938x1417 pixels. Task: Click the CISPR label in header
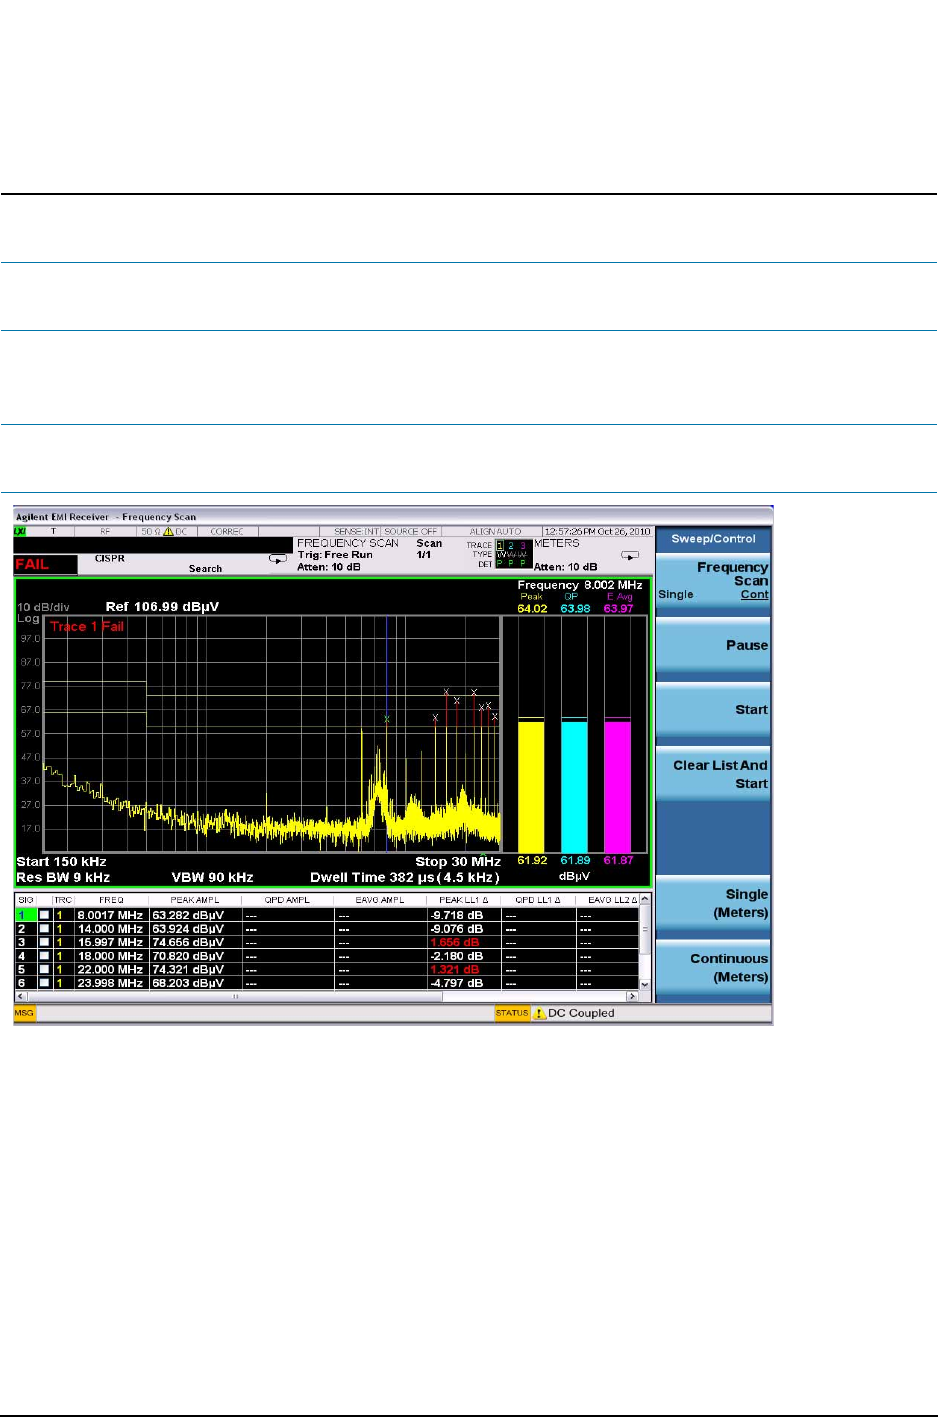(110, 559)
